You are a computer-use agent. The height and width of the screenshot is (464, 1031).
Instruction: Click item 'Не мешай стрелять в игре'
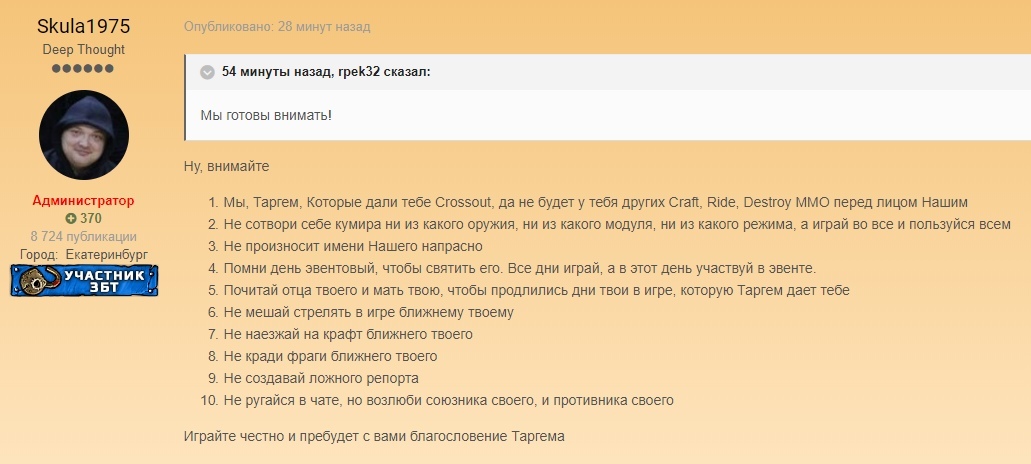368,313
